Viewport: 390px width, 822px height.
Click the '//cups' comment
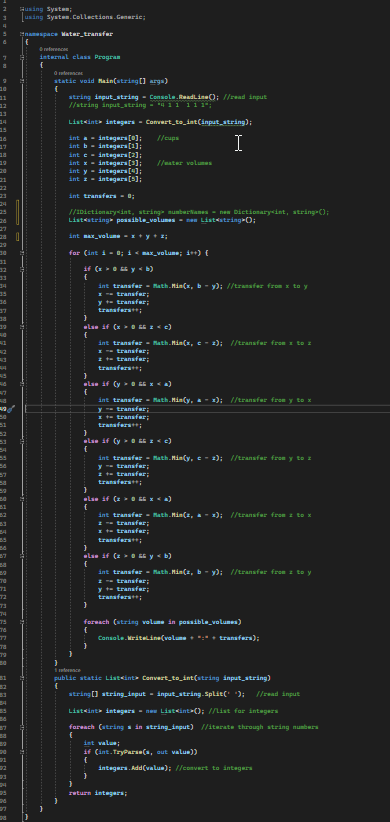(168, 138)
